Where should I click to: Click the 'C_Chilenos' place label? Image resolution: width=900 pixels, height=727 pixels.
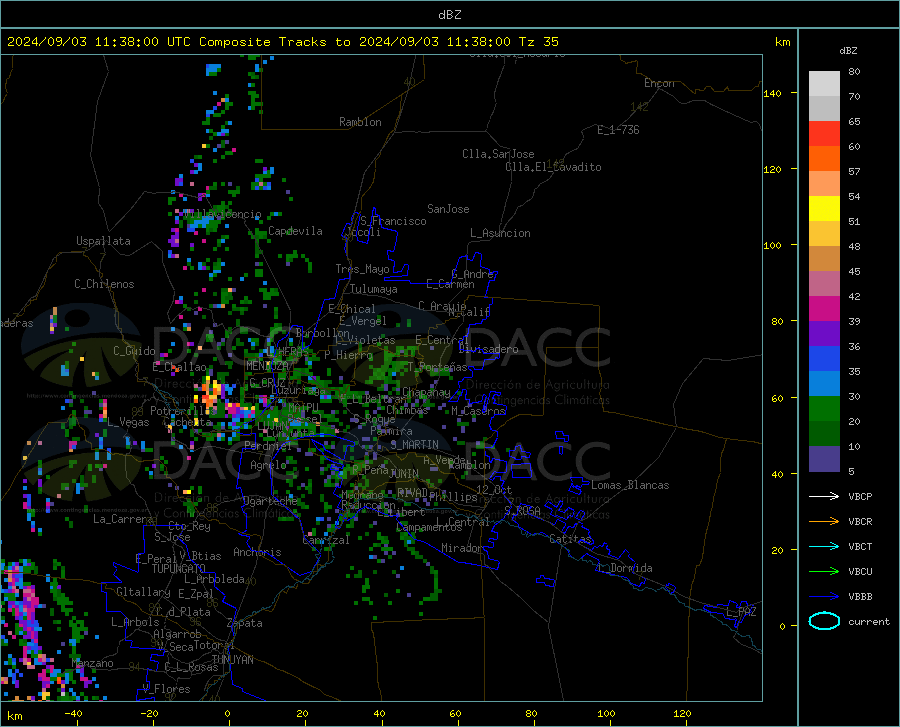coord(104,284)
